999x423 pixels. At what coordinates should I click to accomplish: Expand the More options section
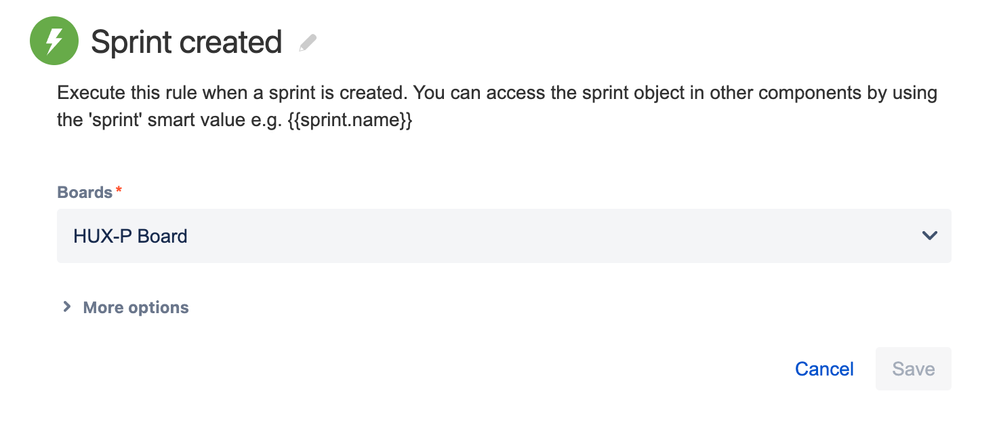pos(125,307)
